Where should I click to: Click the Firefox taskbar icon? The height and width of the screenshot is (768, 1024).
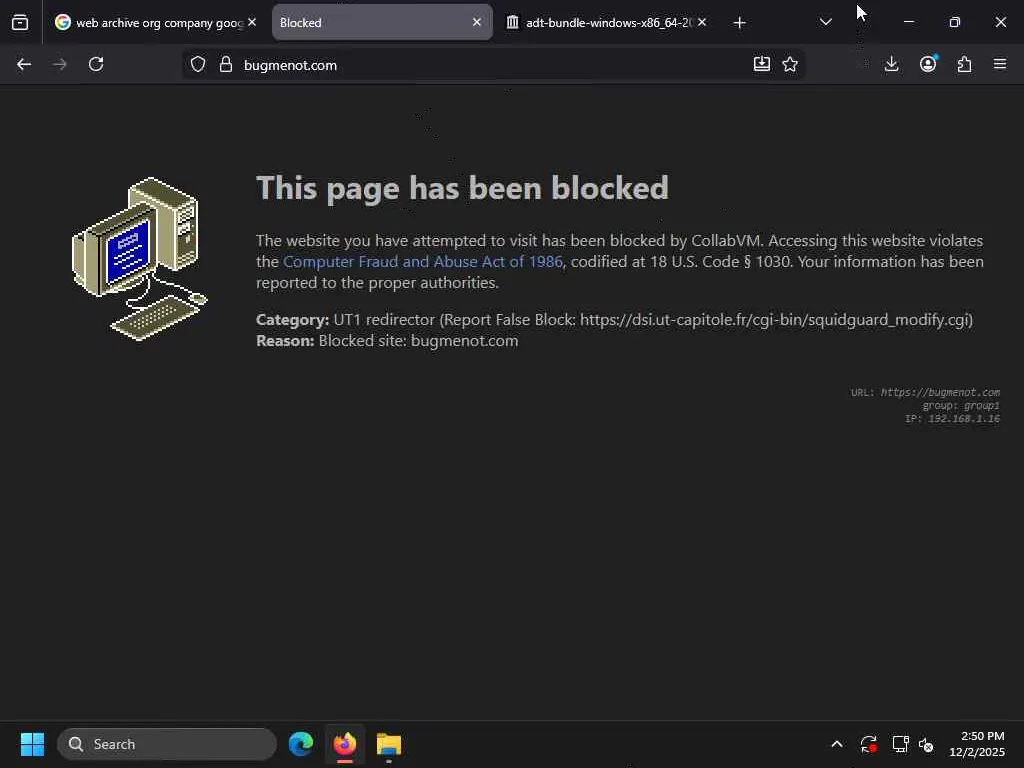pyautogui.click(x=345, y=744)
